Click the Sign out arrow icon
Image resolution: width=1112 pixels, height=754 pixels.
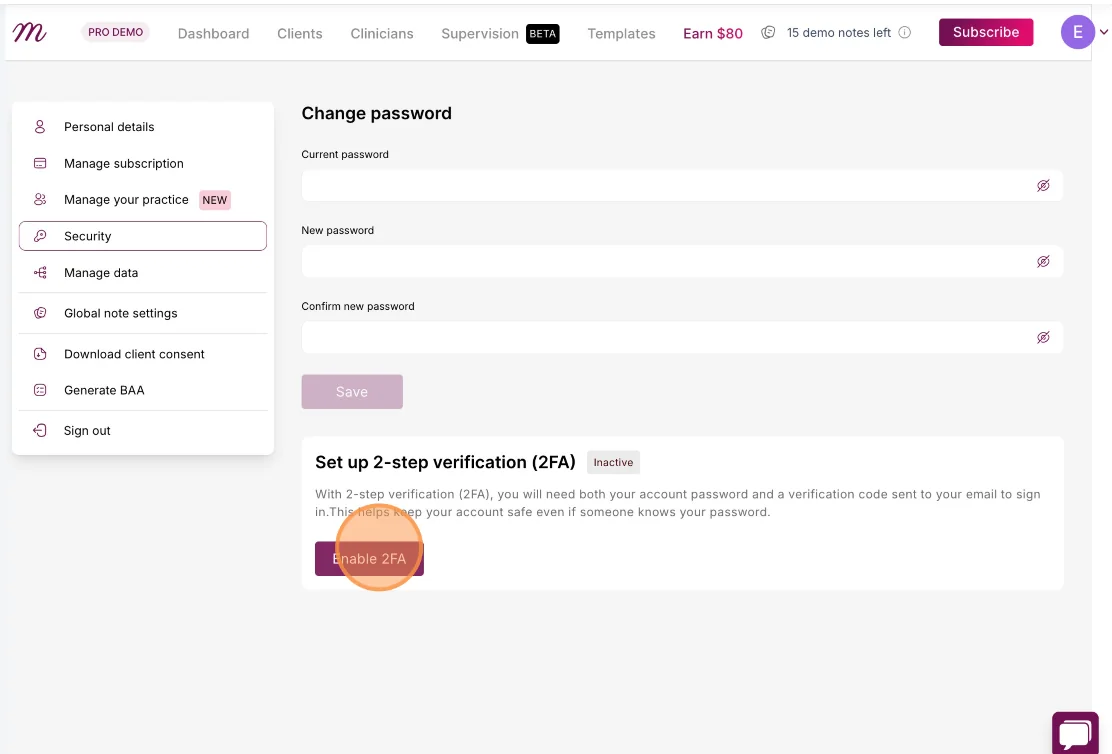click(40, 431)
